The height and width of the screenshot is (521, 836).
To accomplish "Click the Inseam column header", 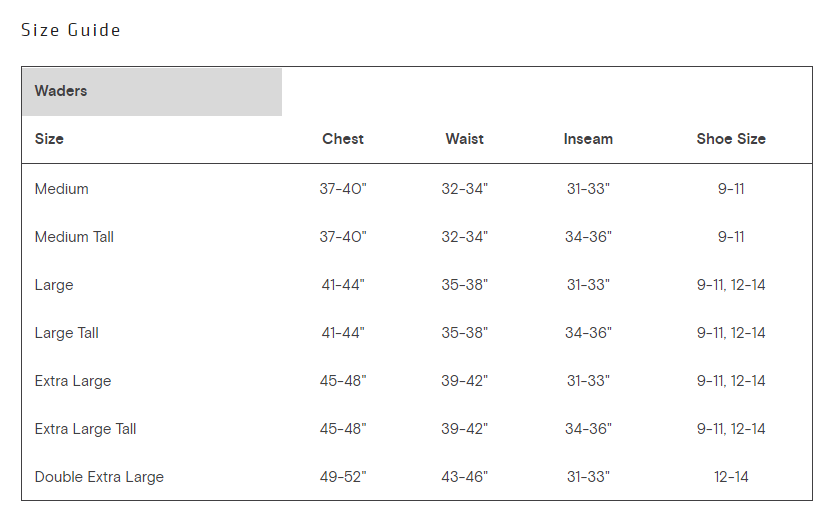I will [x=588, y=139].
